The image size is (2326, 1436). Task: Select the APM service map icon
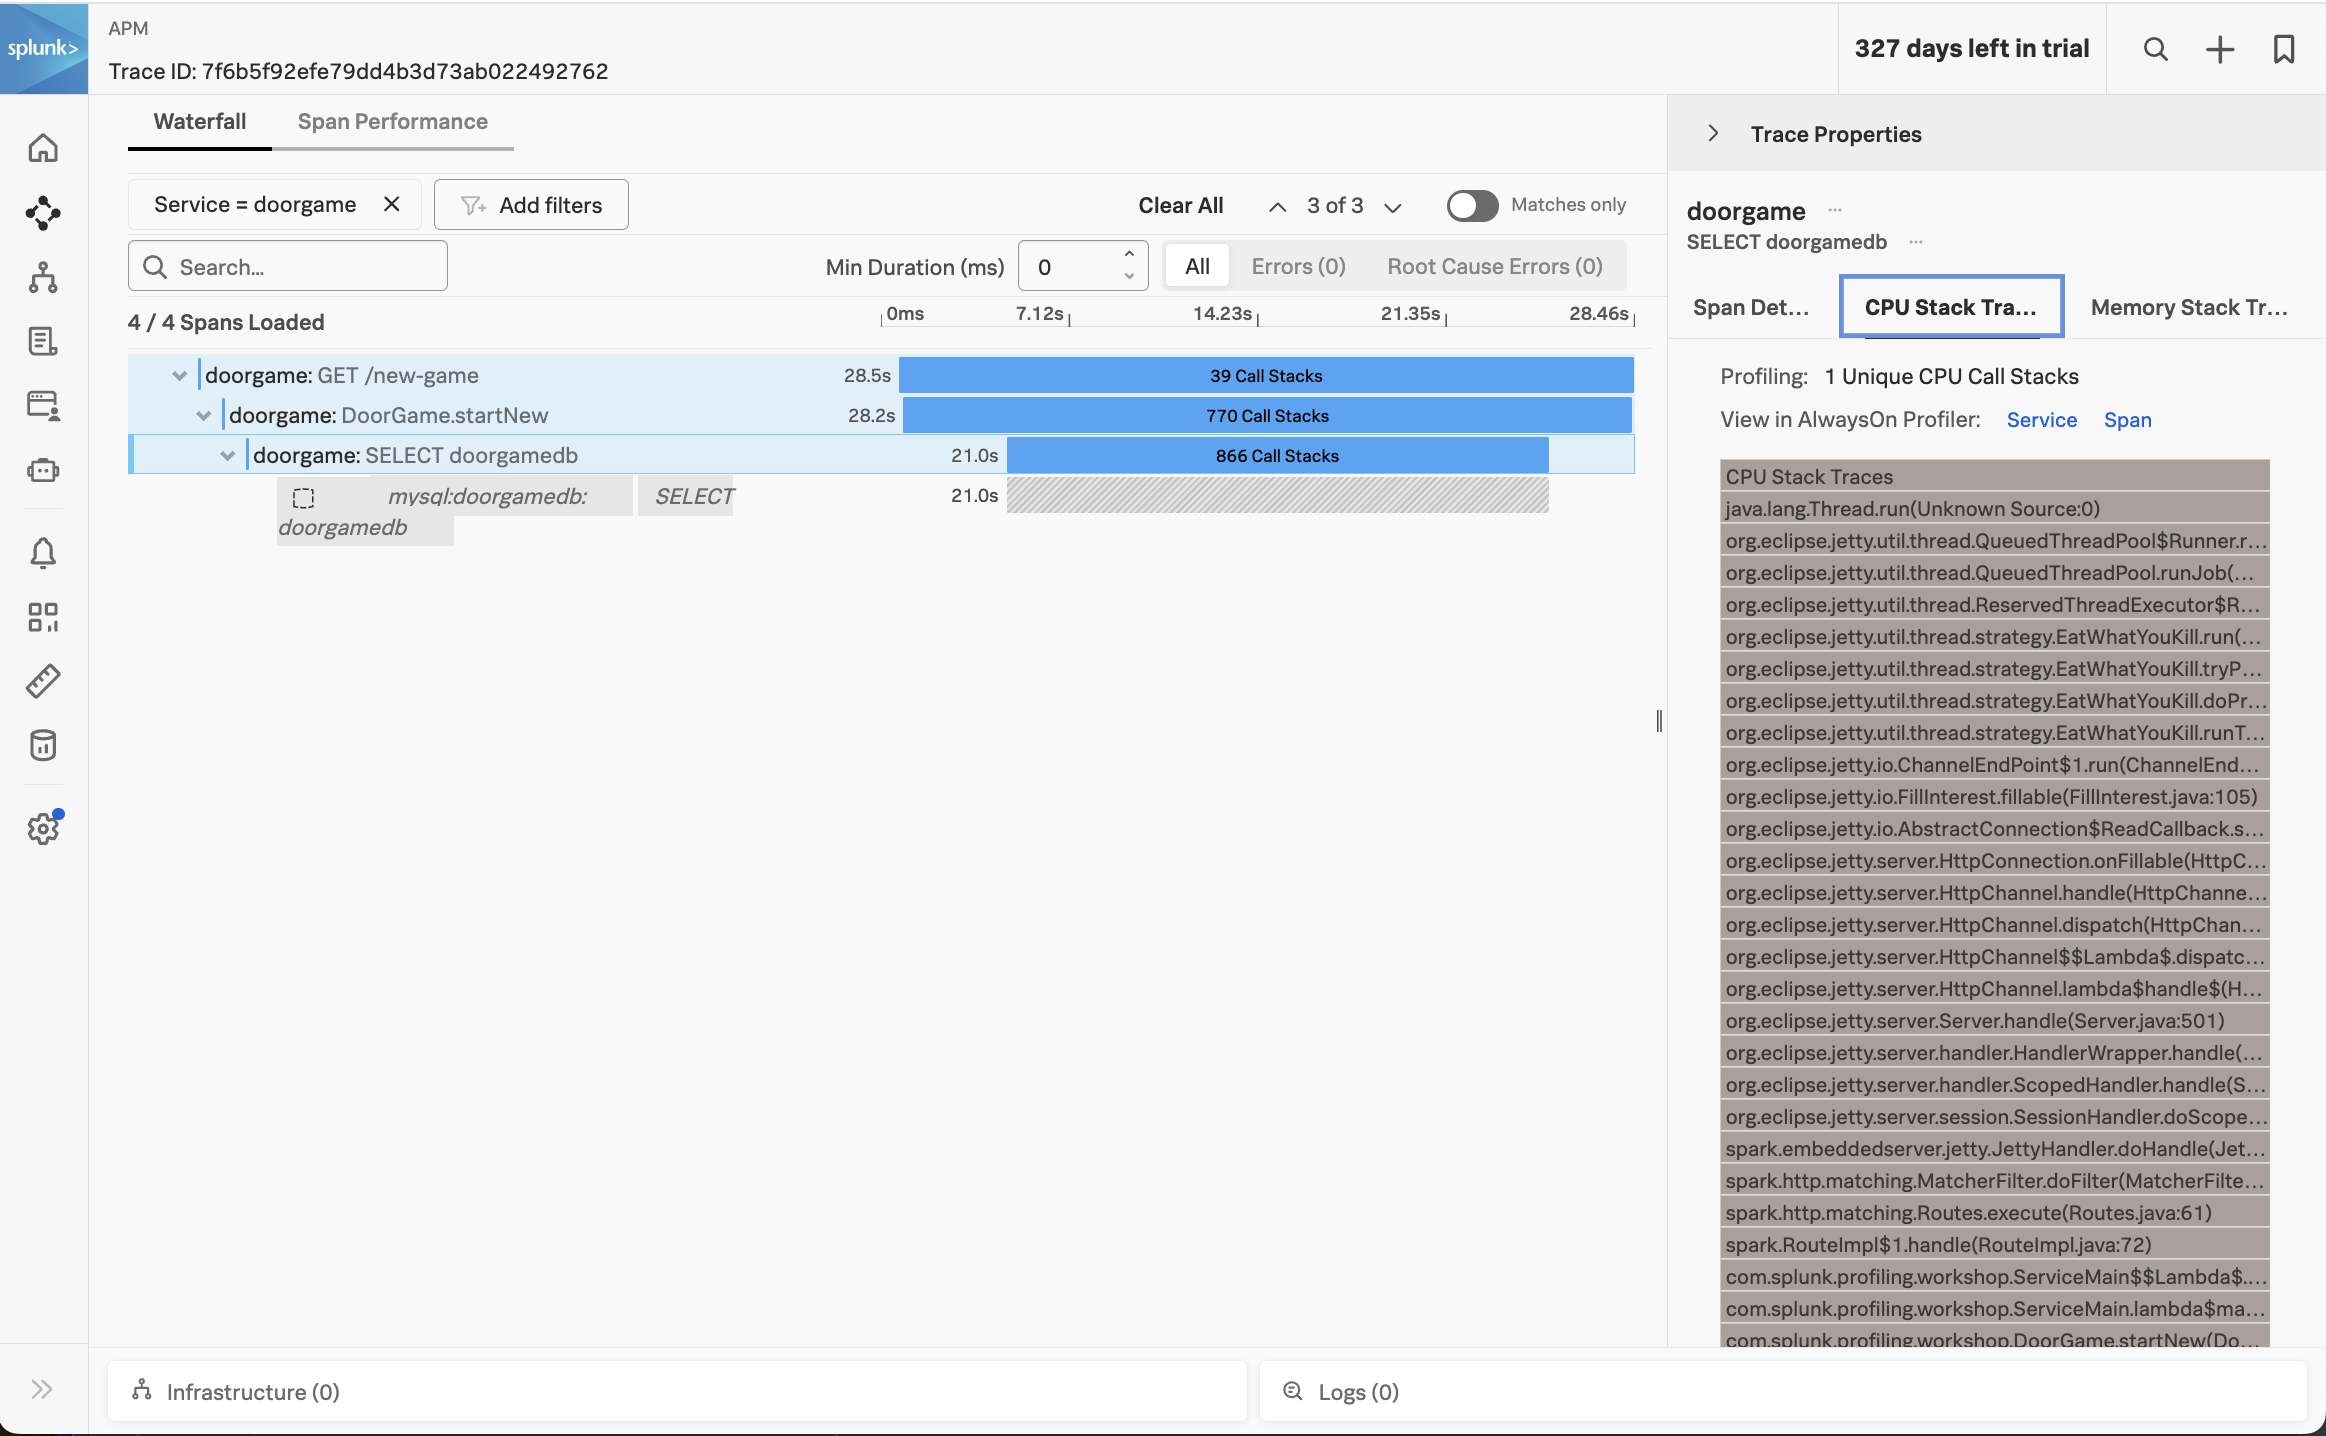tap(43, 213)
